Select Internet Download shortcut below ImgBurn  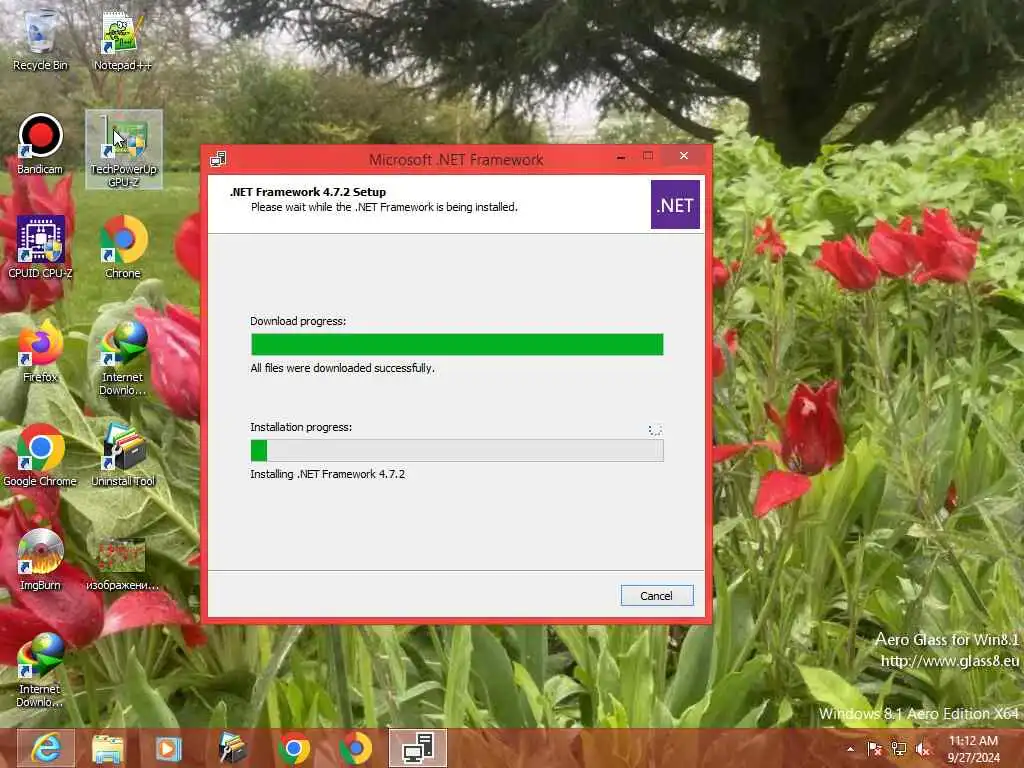[40, 670]
